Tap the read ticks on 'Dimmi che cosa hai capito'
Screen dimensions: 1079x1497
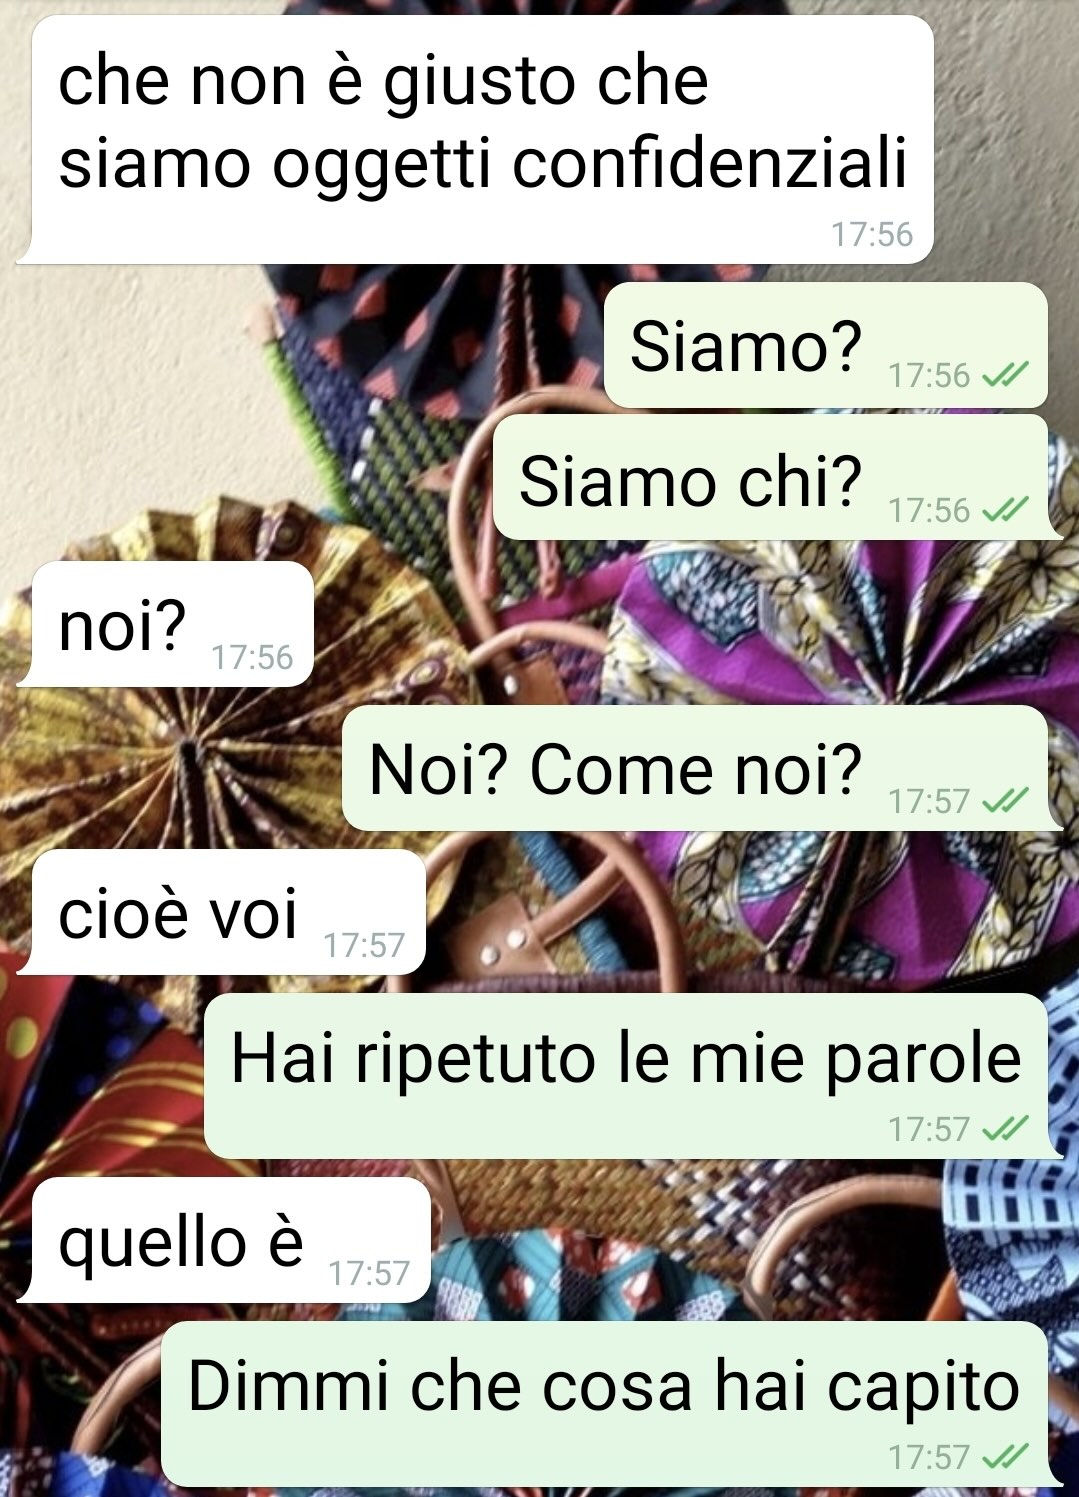click(x=1005, y=1457)
